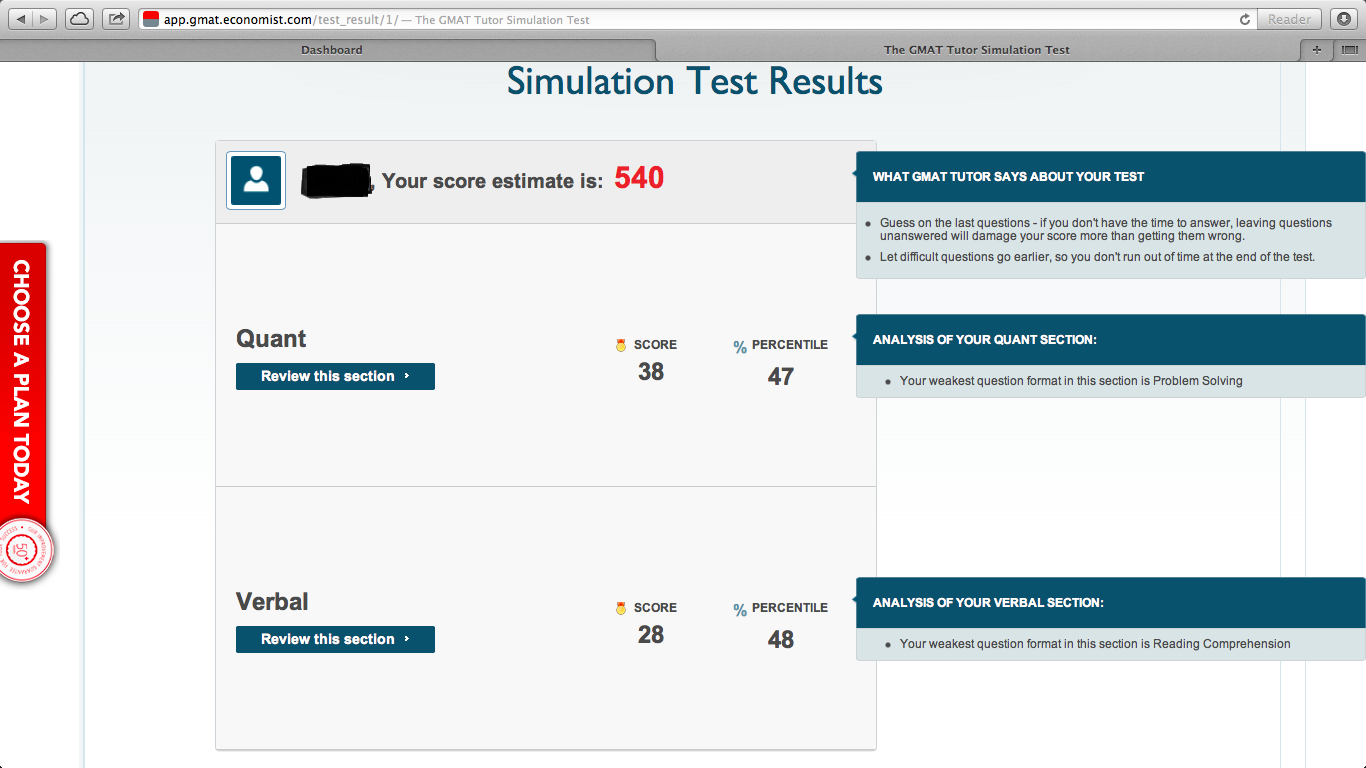Click the Verbal section title
This screenshot has width=1366, height=768.
tap(272, 602)
